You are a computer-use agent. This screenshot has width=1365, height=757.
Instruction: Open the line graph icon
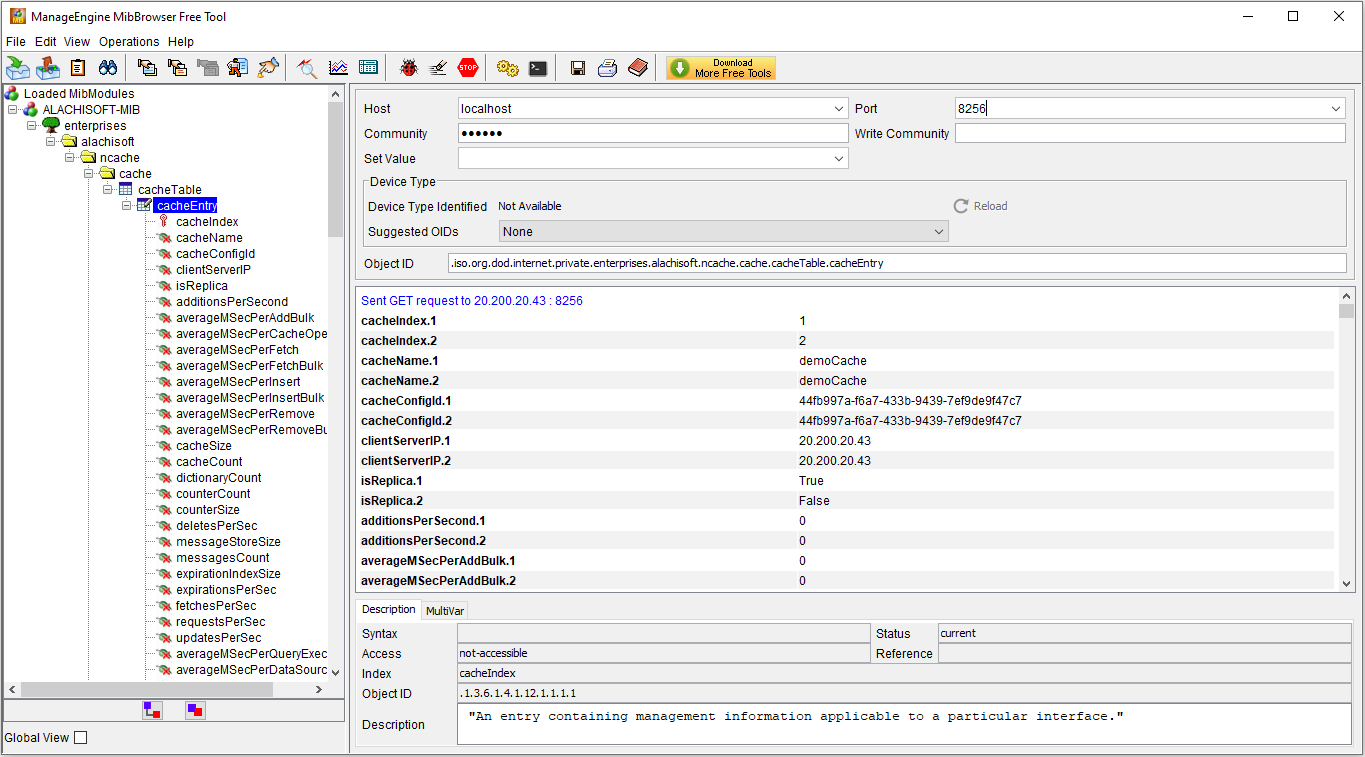coord(338,68)
